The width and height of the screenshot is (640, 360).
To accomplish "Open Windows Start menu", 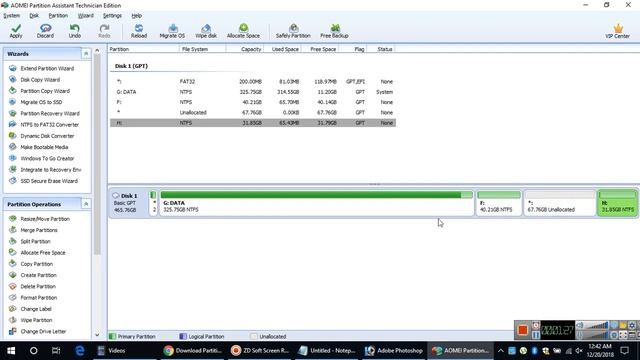I will (x=11, y=351).
